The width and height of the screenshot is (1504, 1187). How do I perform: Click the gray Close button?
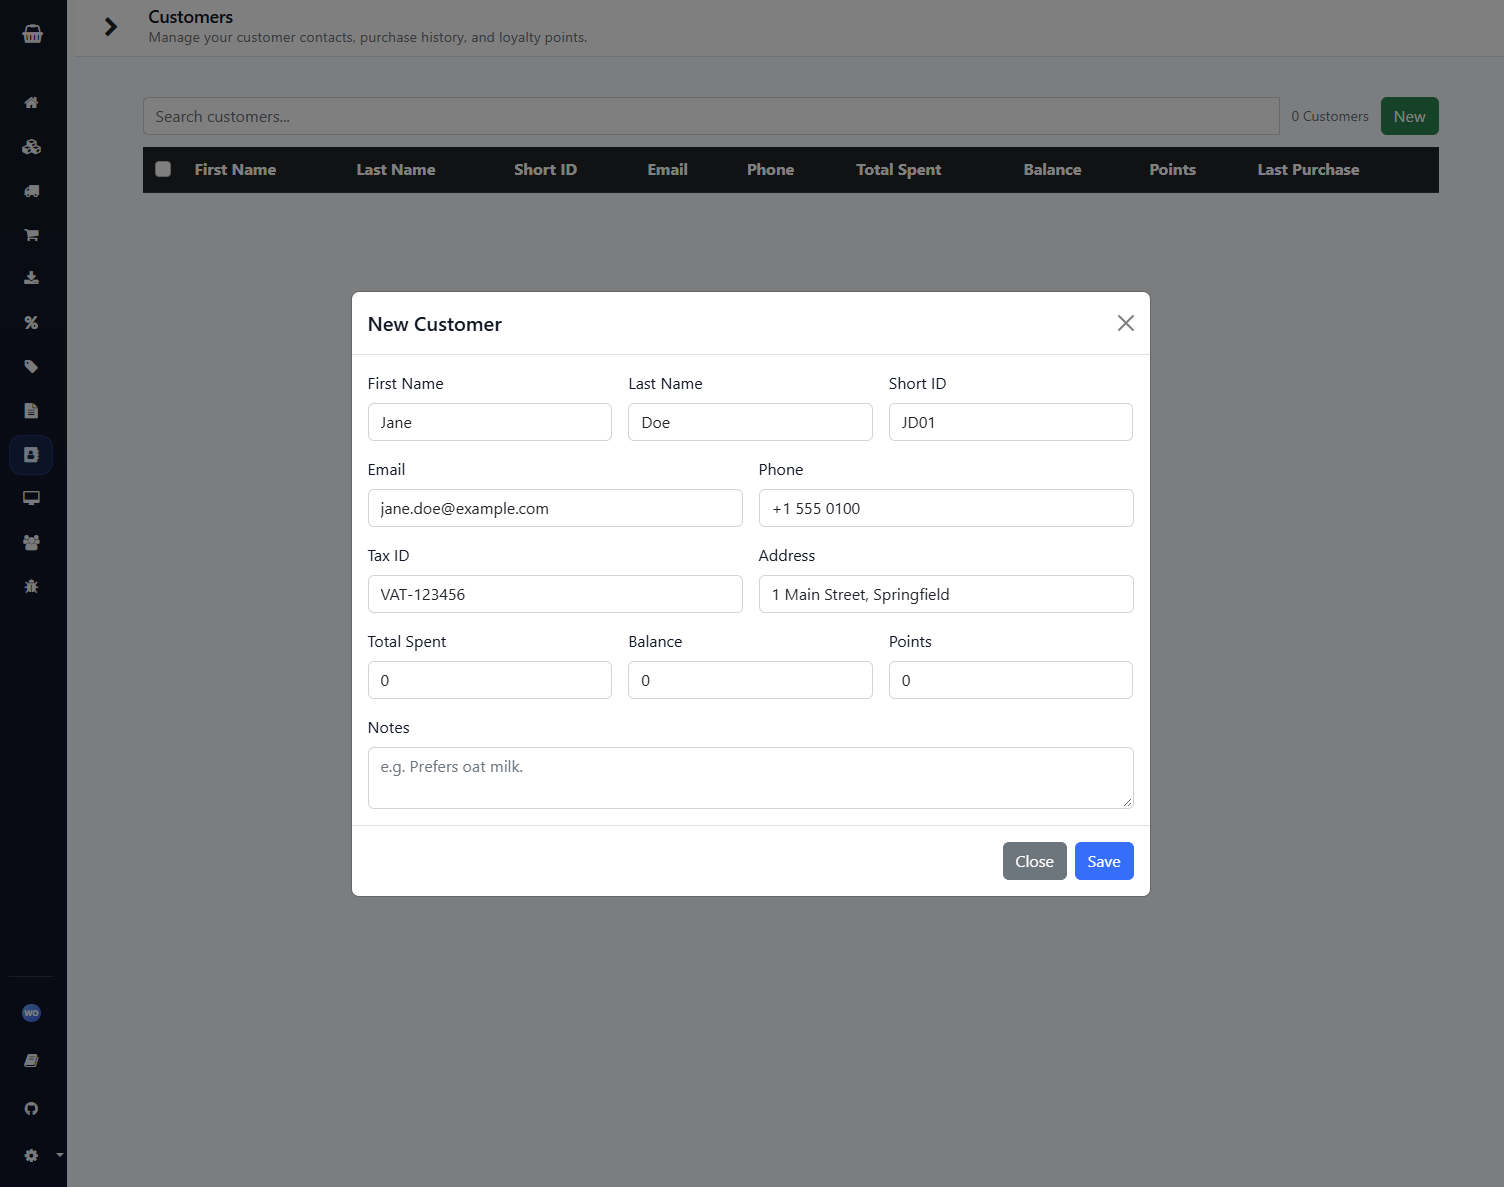(x=1035, y=861)
